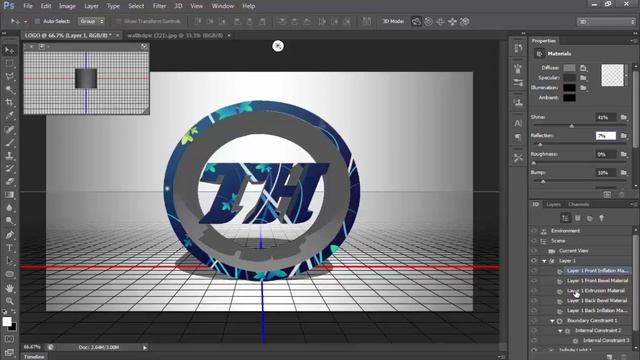Select the Horizontal Type tool
Viewport: 640px width, 360px height.
click(9, 248)
